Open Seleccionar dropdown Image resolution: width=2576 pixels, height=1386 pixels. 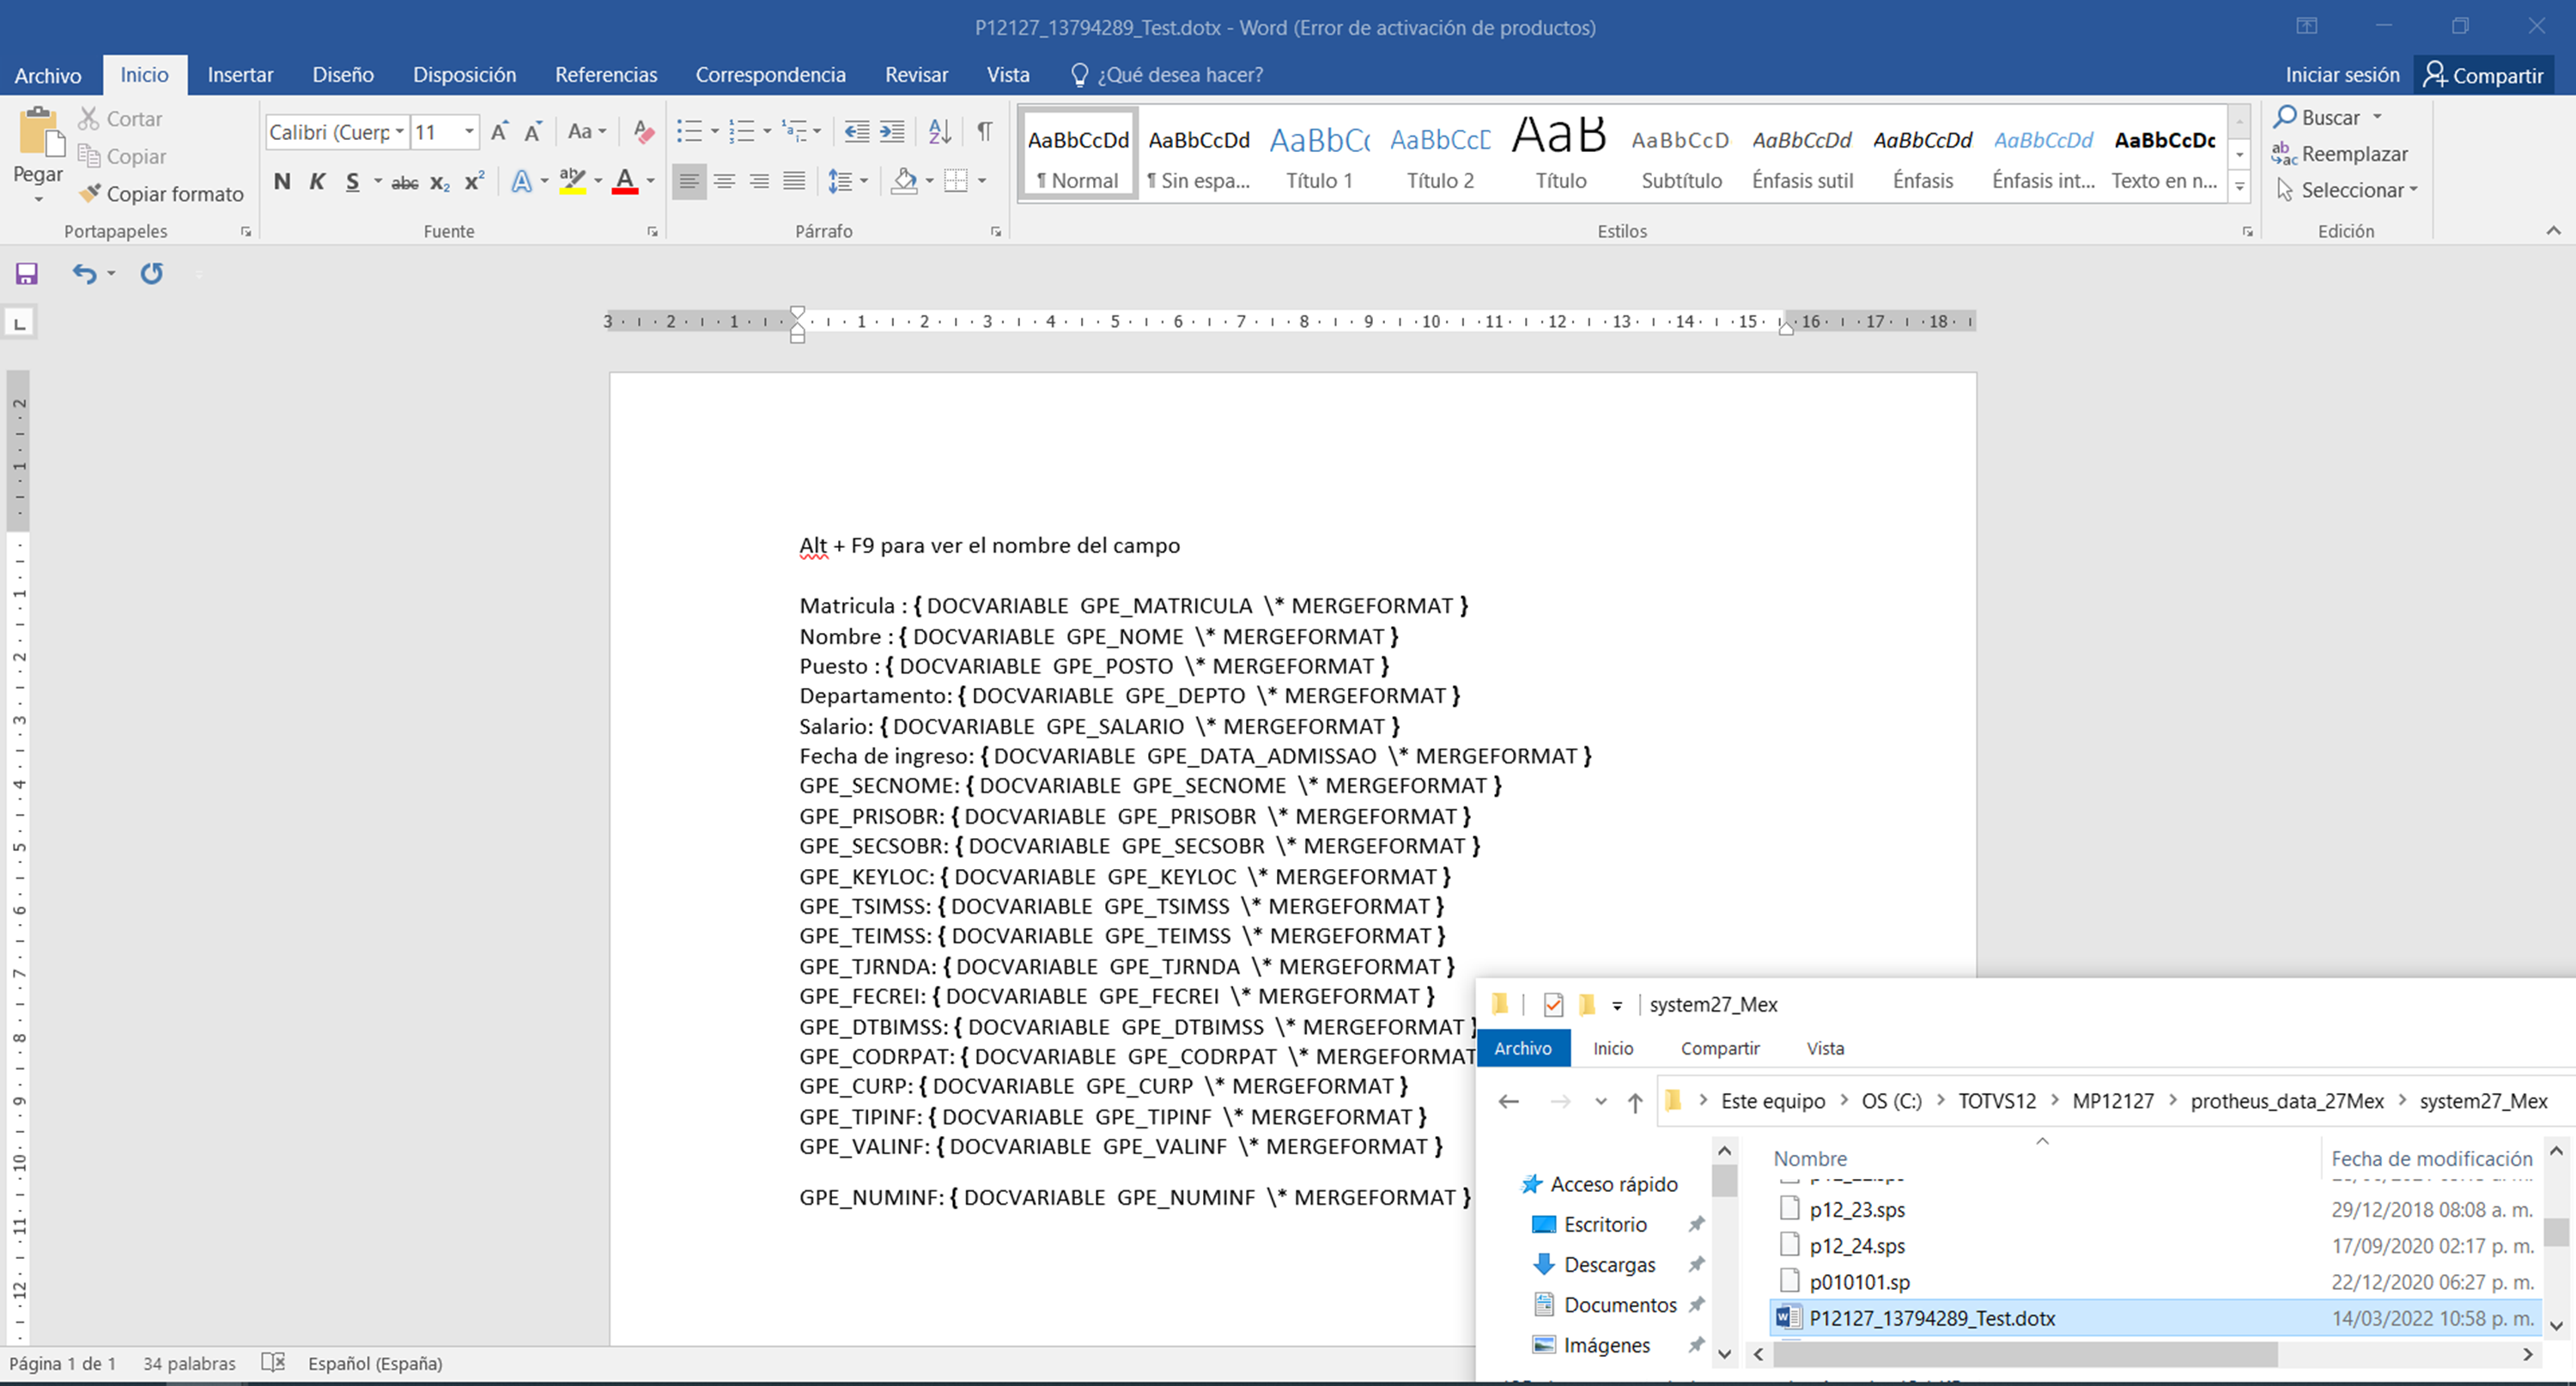point(2346,189)
